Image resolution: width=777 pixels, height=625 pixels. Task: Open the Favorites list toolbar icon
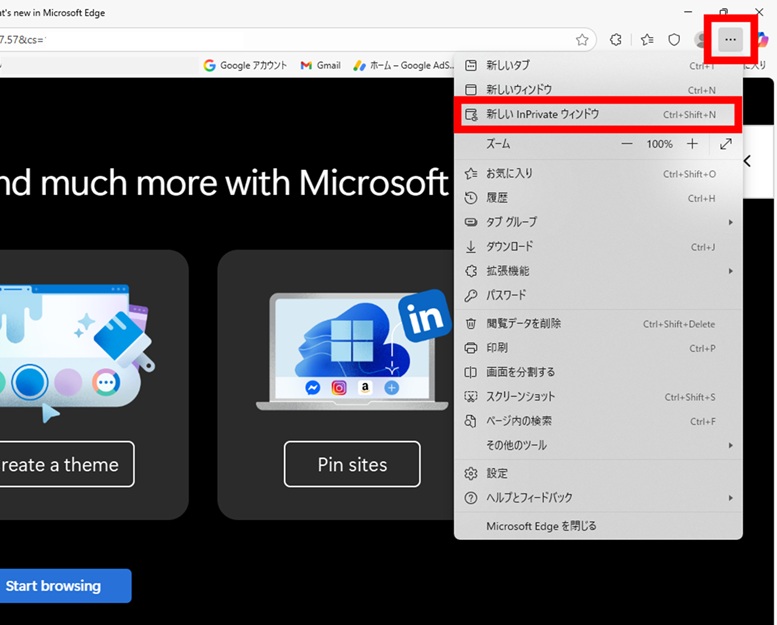coord(647,40)
